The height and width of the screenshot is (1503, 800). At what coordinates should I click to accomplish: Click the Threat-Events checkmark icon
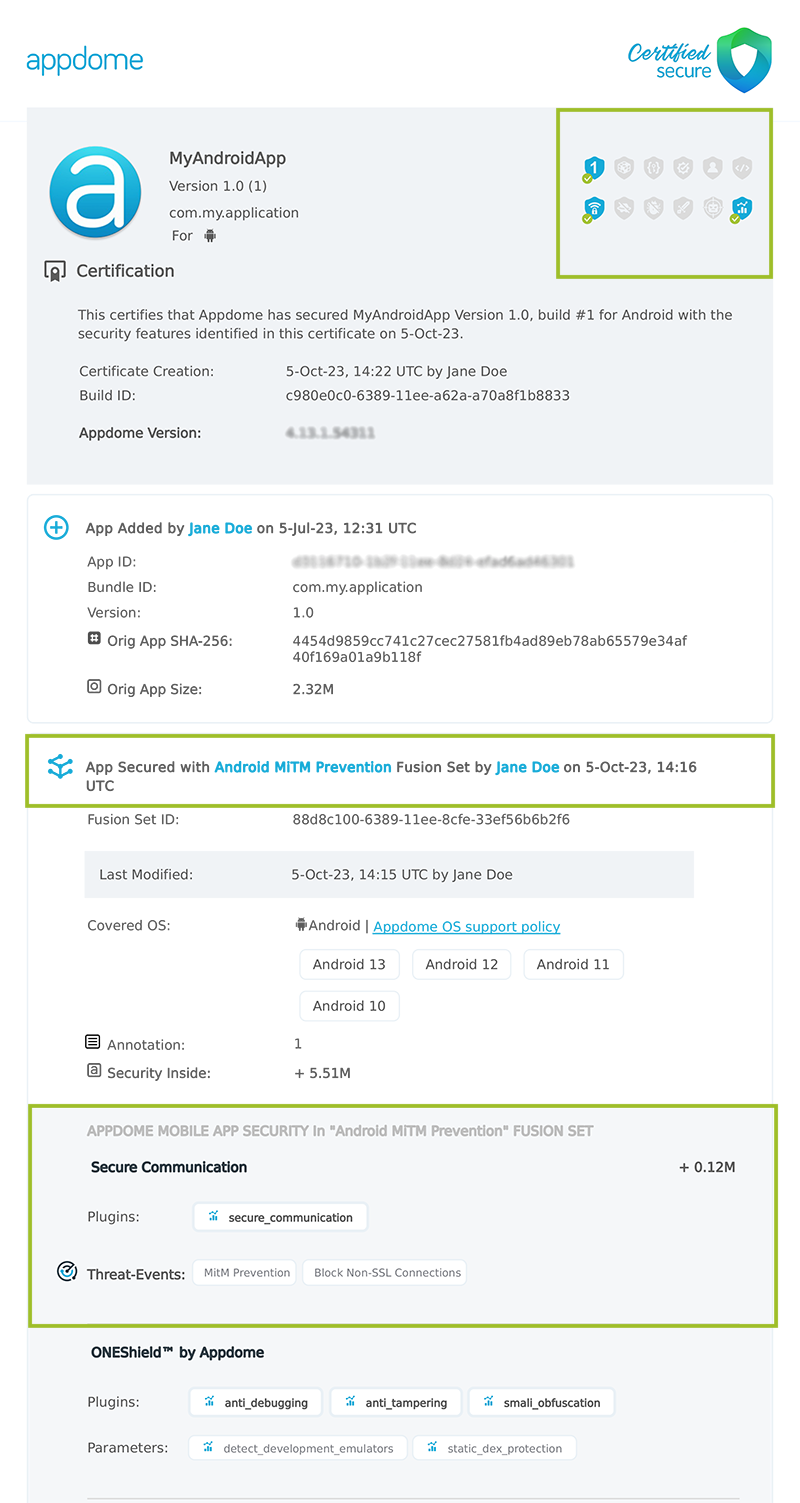coord(66,1271)
